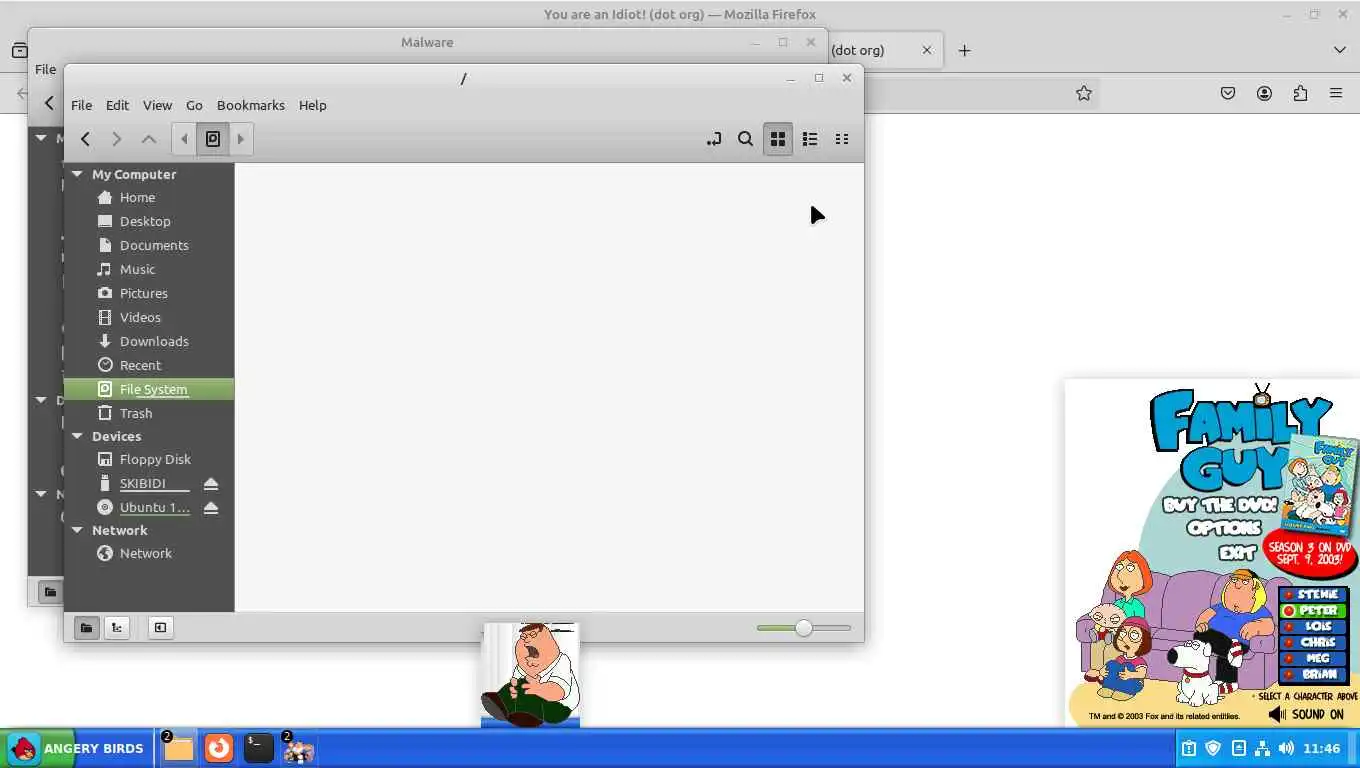1360x768 pixels.
Task: Show places in sidebar
Action: click(x=86, y=627)
